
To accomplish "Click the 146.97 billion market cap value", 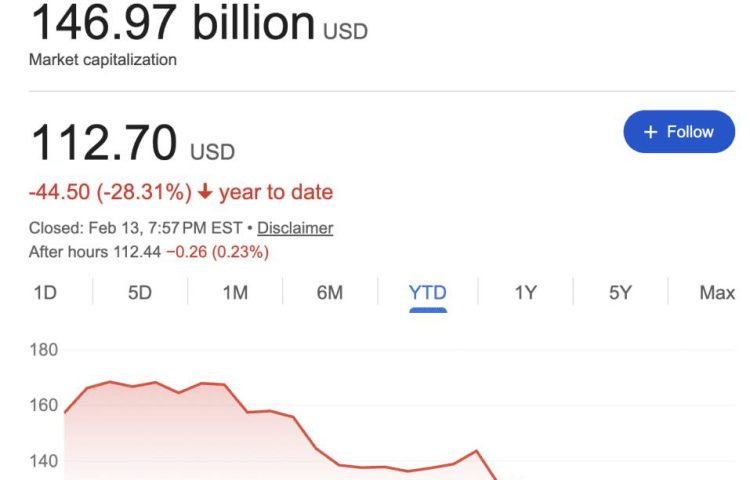I will click(x=172, y=24).
